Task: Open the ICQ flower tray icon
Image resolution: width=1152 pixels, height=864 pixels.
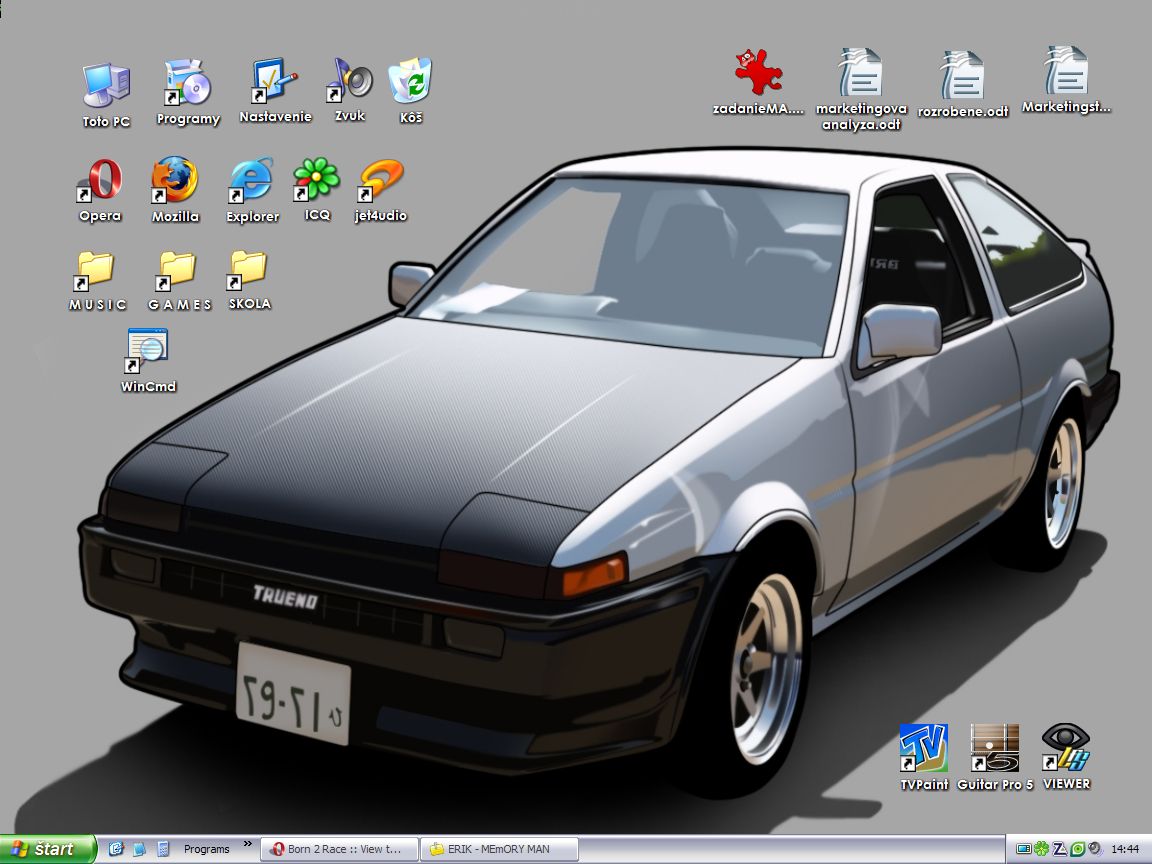Action: pos(1042,849)
